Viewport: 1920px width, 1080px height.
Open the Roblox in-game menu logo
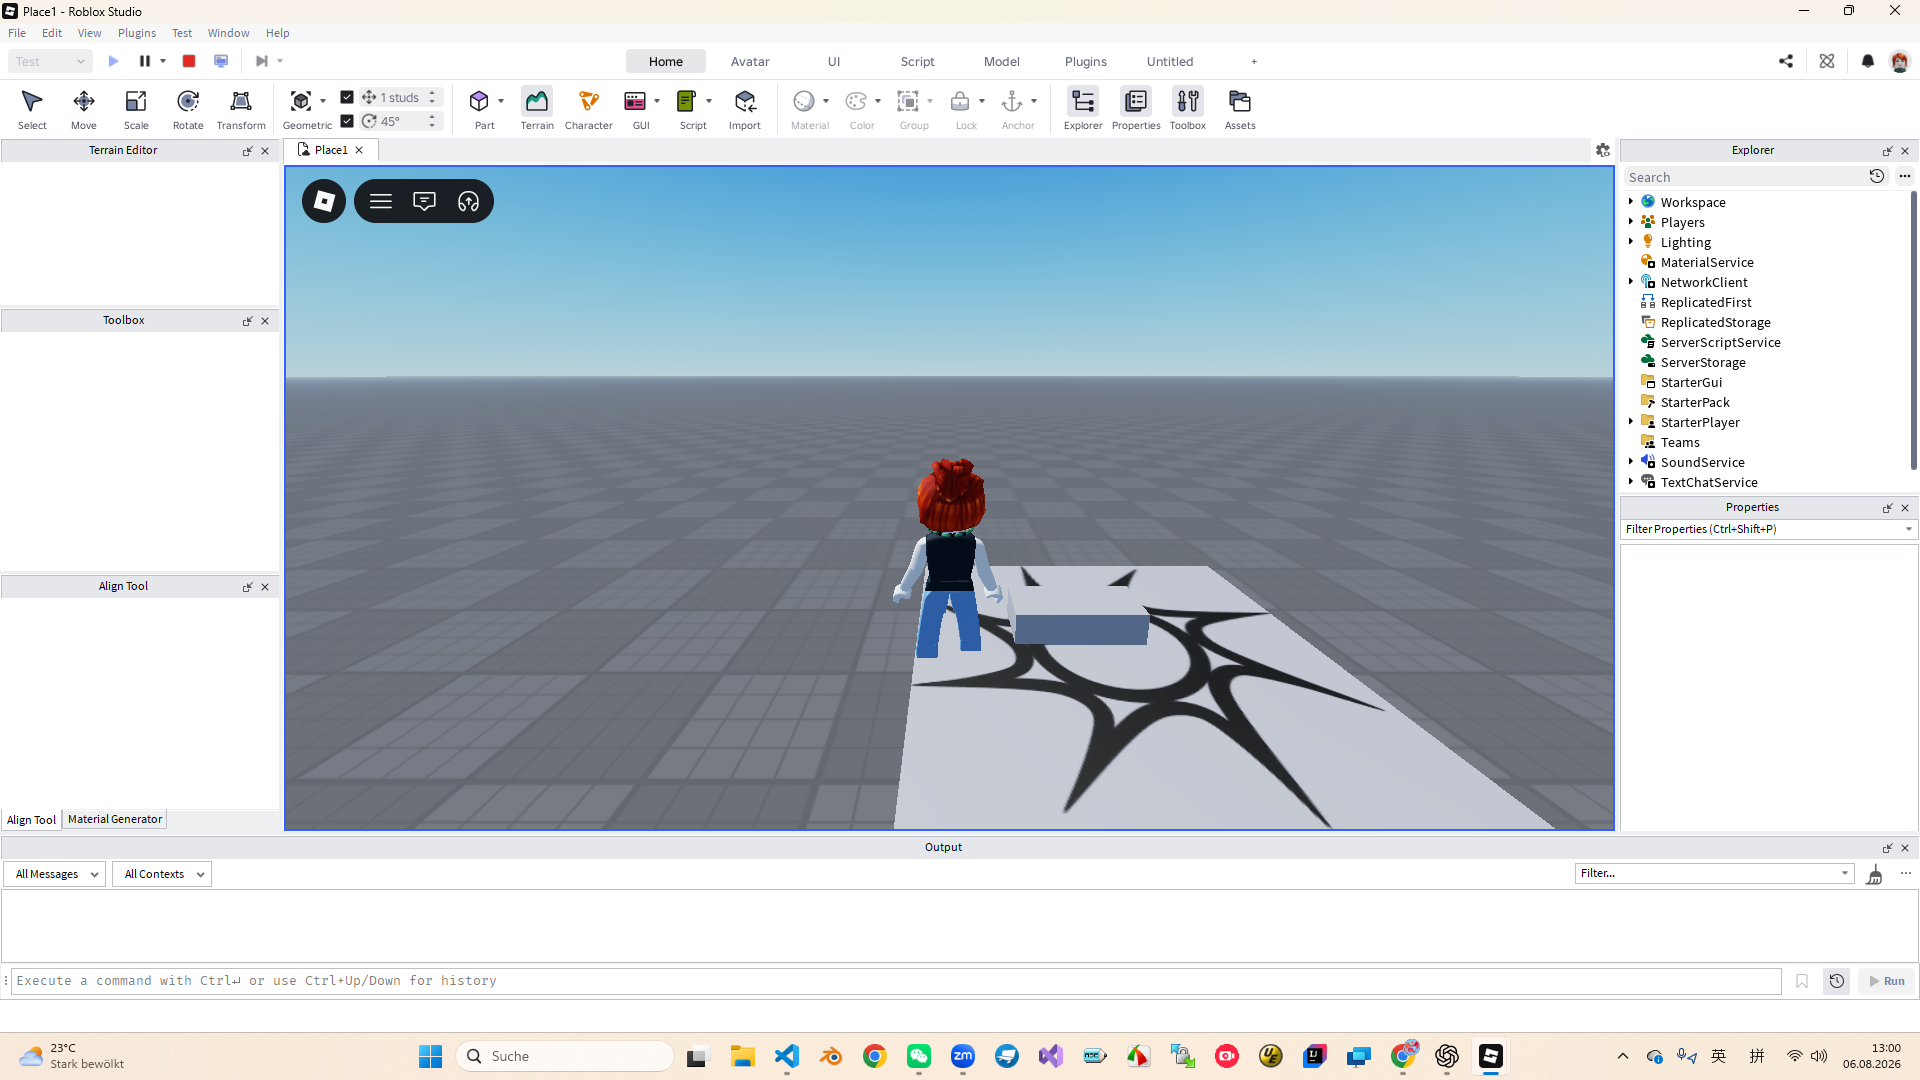[x=324, y=201]
